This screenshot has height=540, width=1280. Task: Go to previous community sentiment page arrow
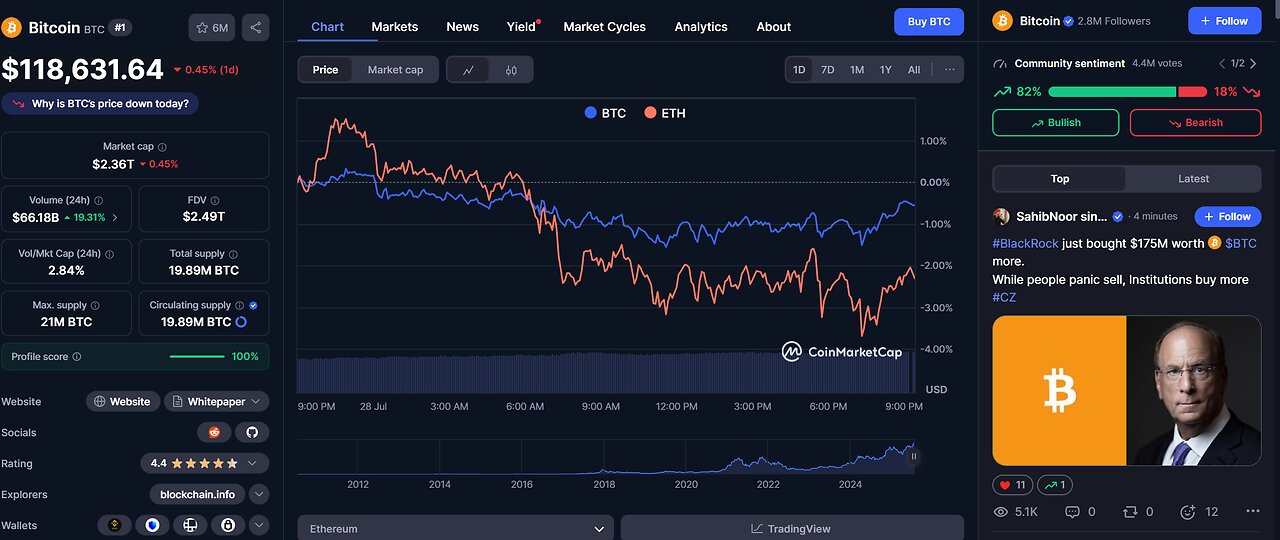pos(1221,64)
